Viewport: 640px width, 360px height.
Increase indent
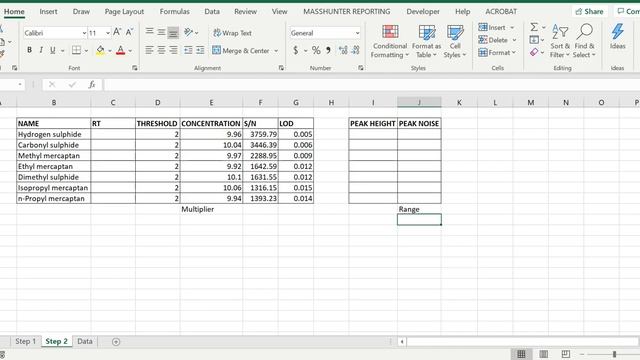(200, 50)
